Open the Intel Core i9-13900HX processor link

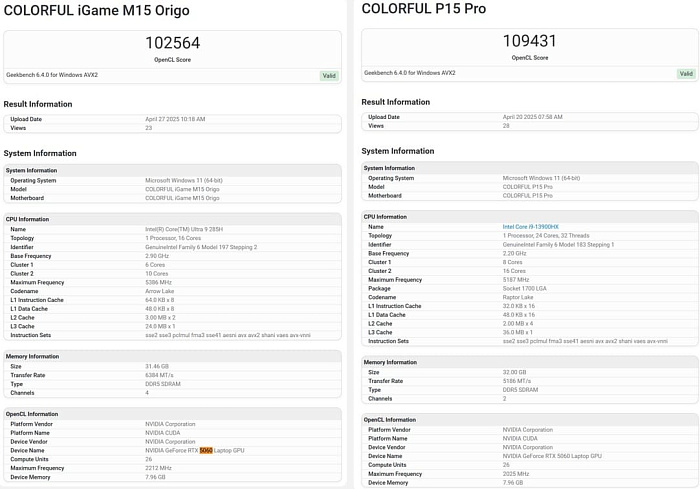530,227
